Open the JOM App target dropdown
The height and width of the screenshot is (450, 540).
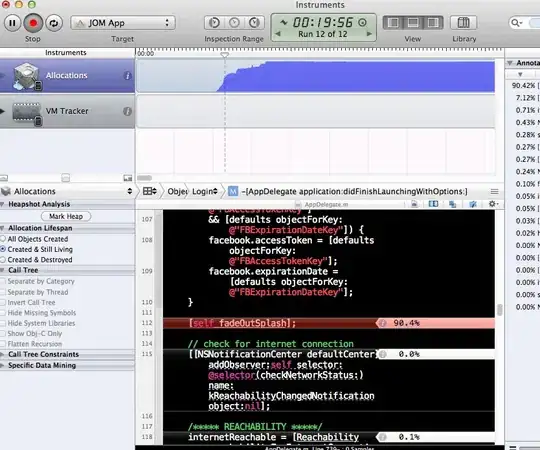click(x=123, y=23)
